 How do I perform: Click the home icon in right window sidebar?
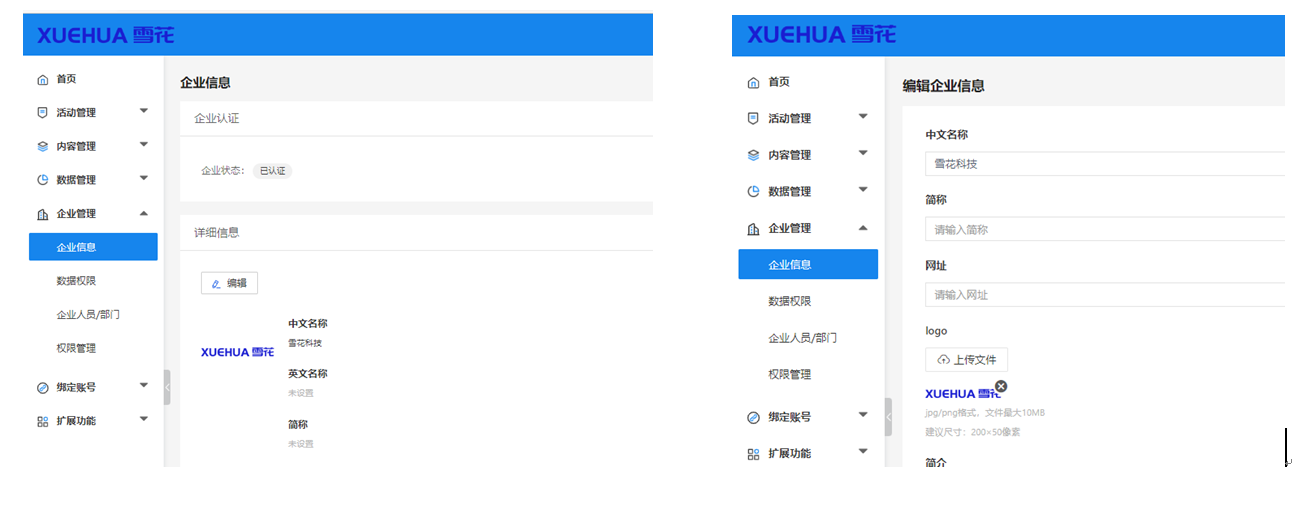tap(754, 82)
